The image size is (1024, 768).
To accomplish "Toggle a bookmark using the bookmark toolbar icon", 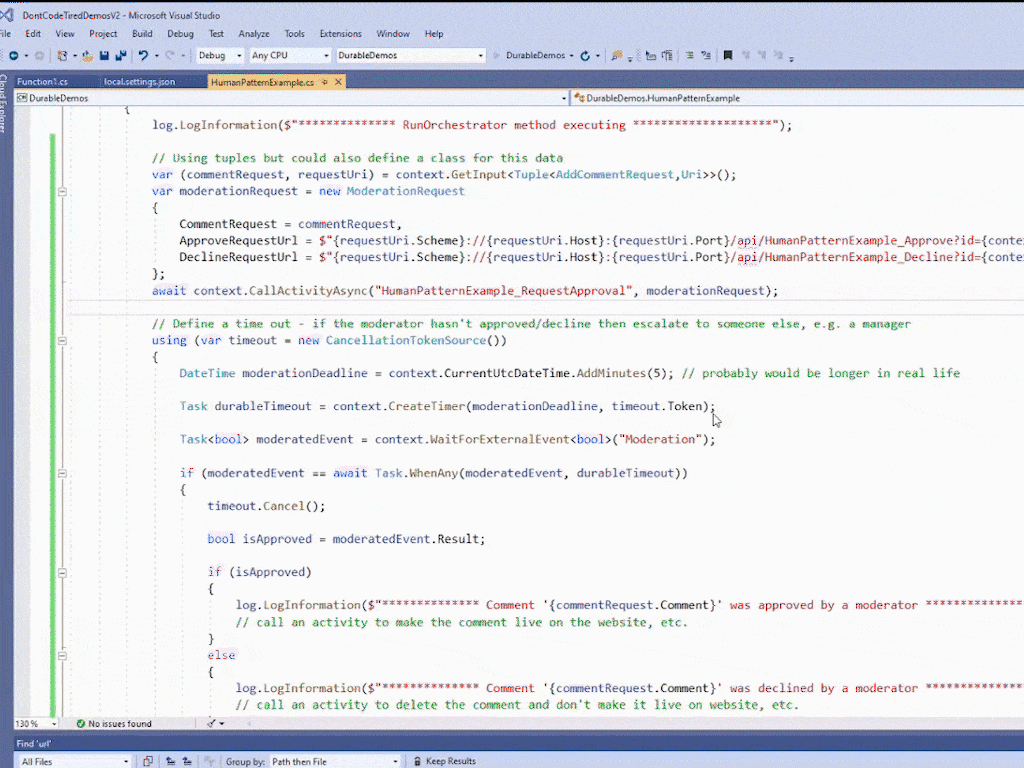I will coord(728,57).
